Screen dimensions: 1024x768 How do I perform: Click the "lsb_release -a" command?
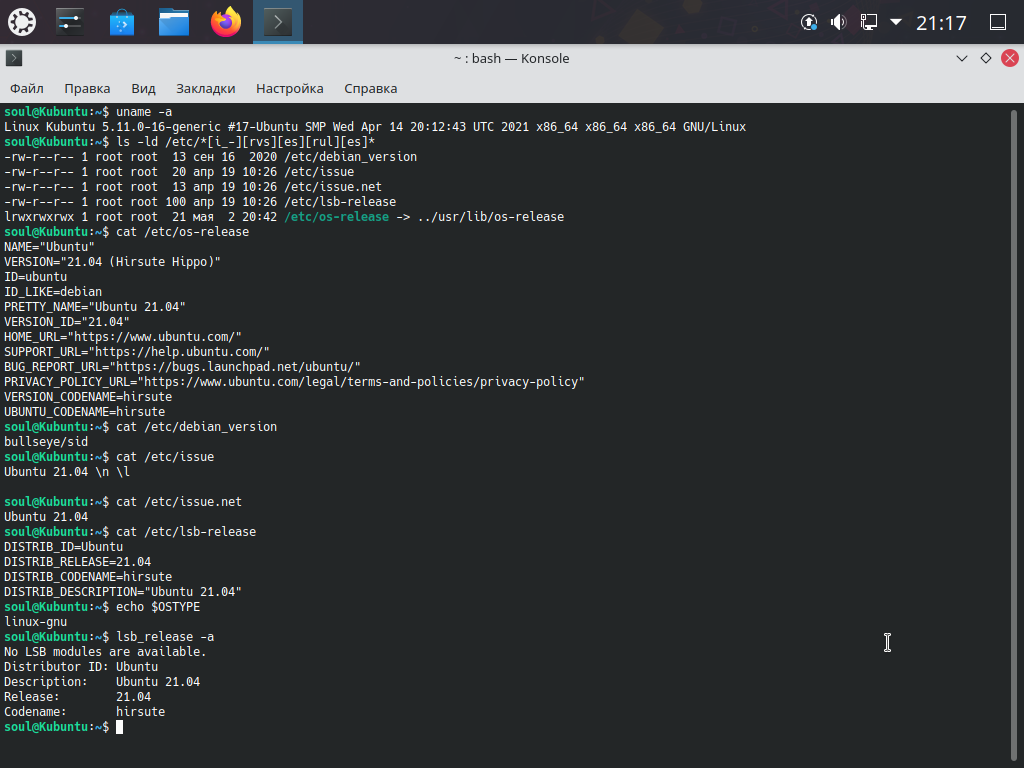click(x=165, y=637)
